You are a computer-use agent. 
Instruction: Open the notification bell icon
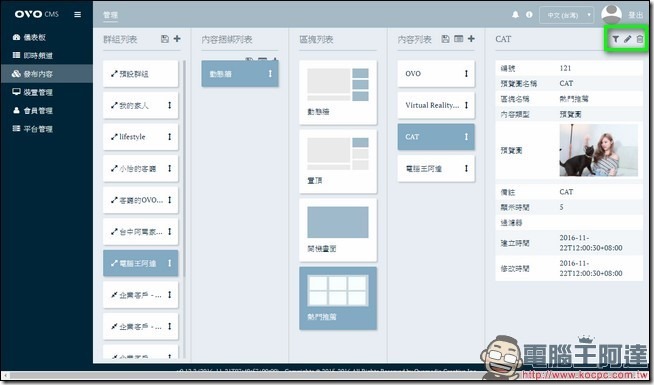click(516, 15)
